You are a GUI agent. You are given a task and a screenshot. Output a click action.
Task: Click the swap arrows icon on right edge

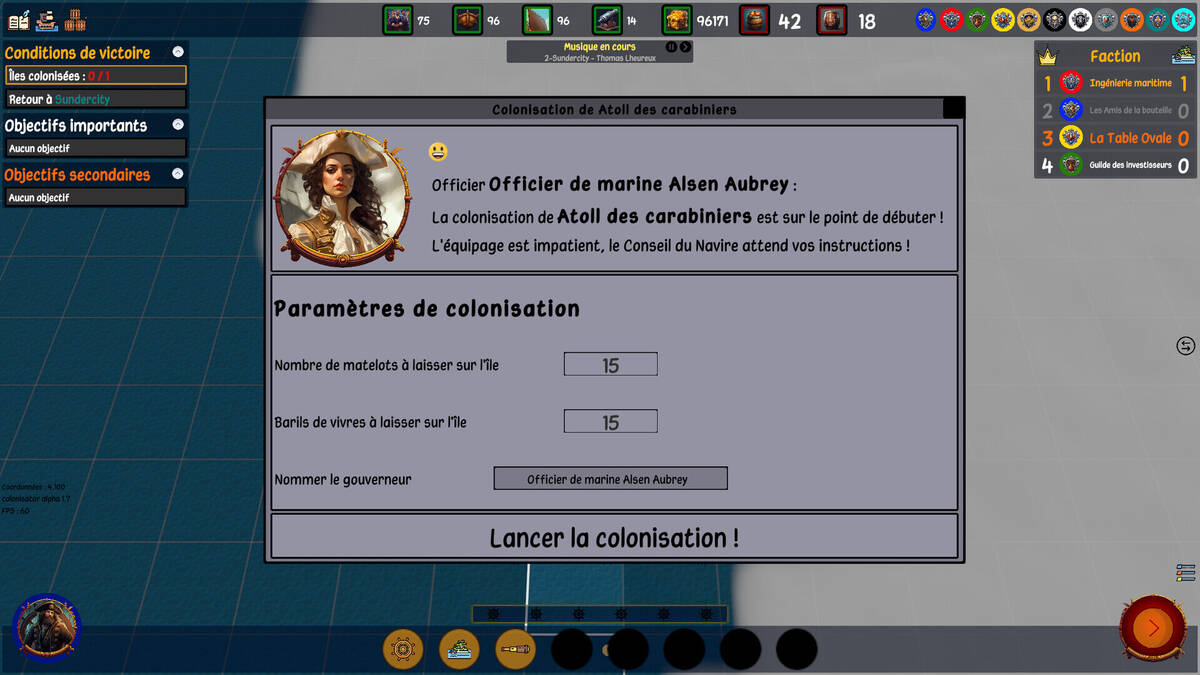(1186, 346)
